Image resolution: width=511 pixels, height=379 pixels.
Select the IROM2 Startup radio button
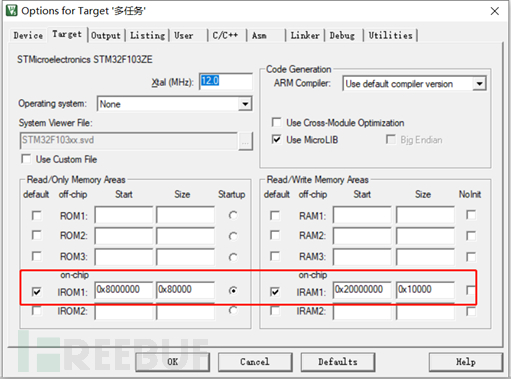pos(233,311)
